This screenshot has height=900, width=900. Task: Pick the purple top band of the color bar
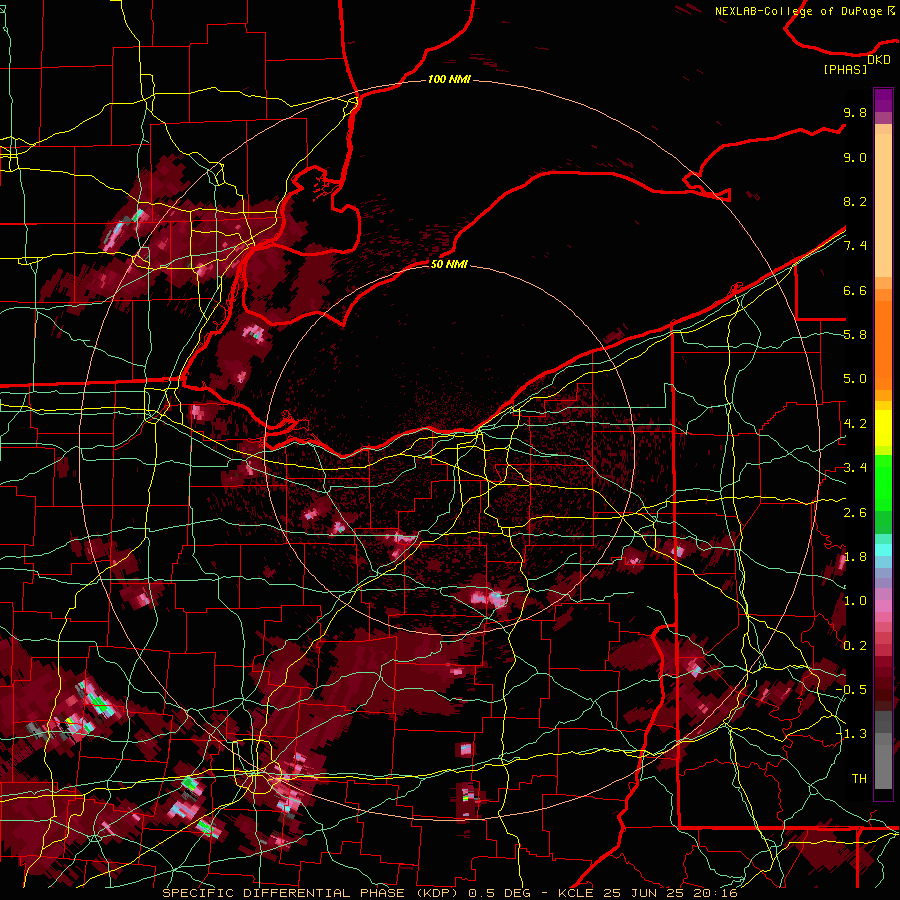point(883,100)
